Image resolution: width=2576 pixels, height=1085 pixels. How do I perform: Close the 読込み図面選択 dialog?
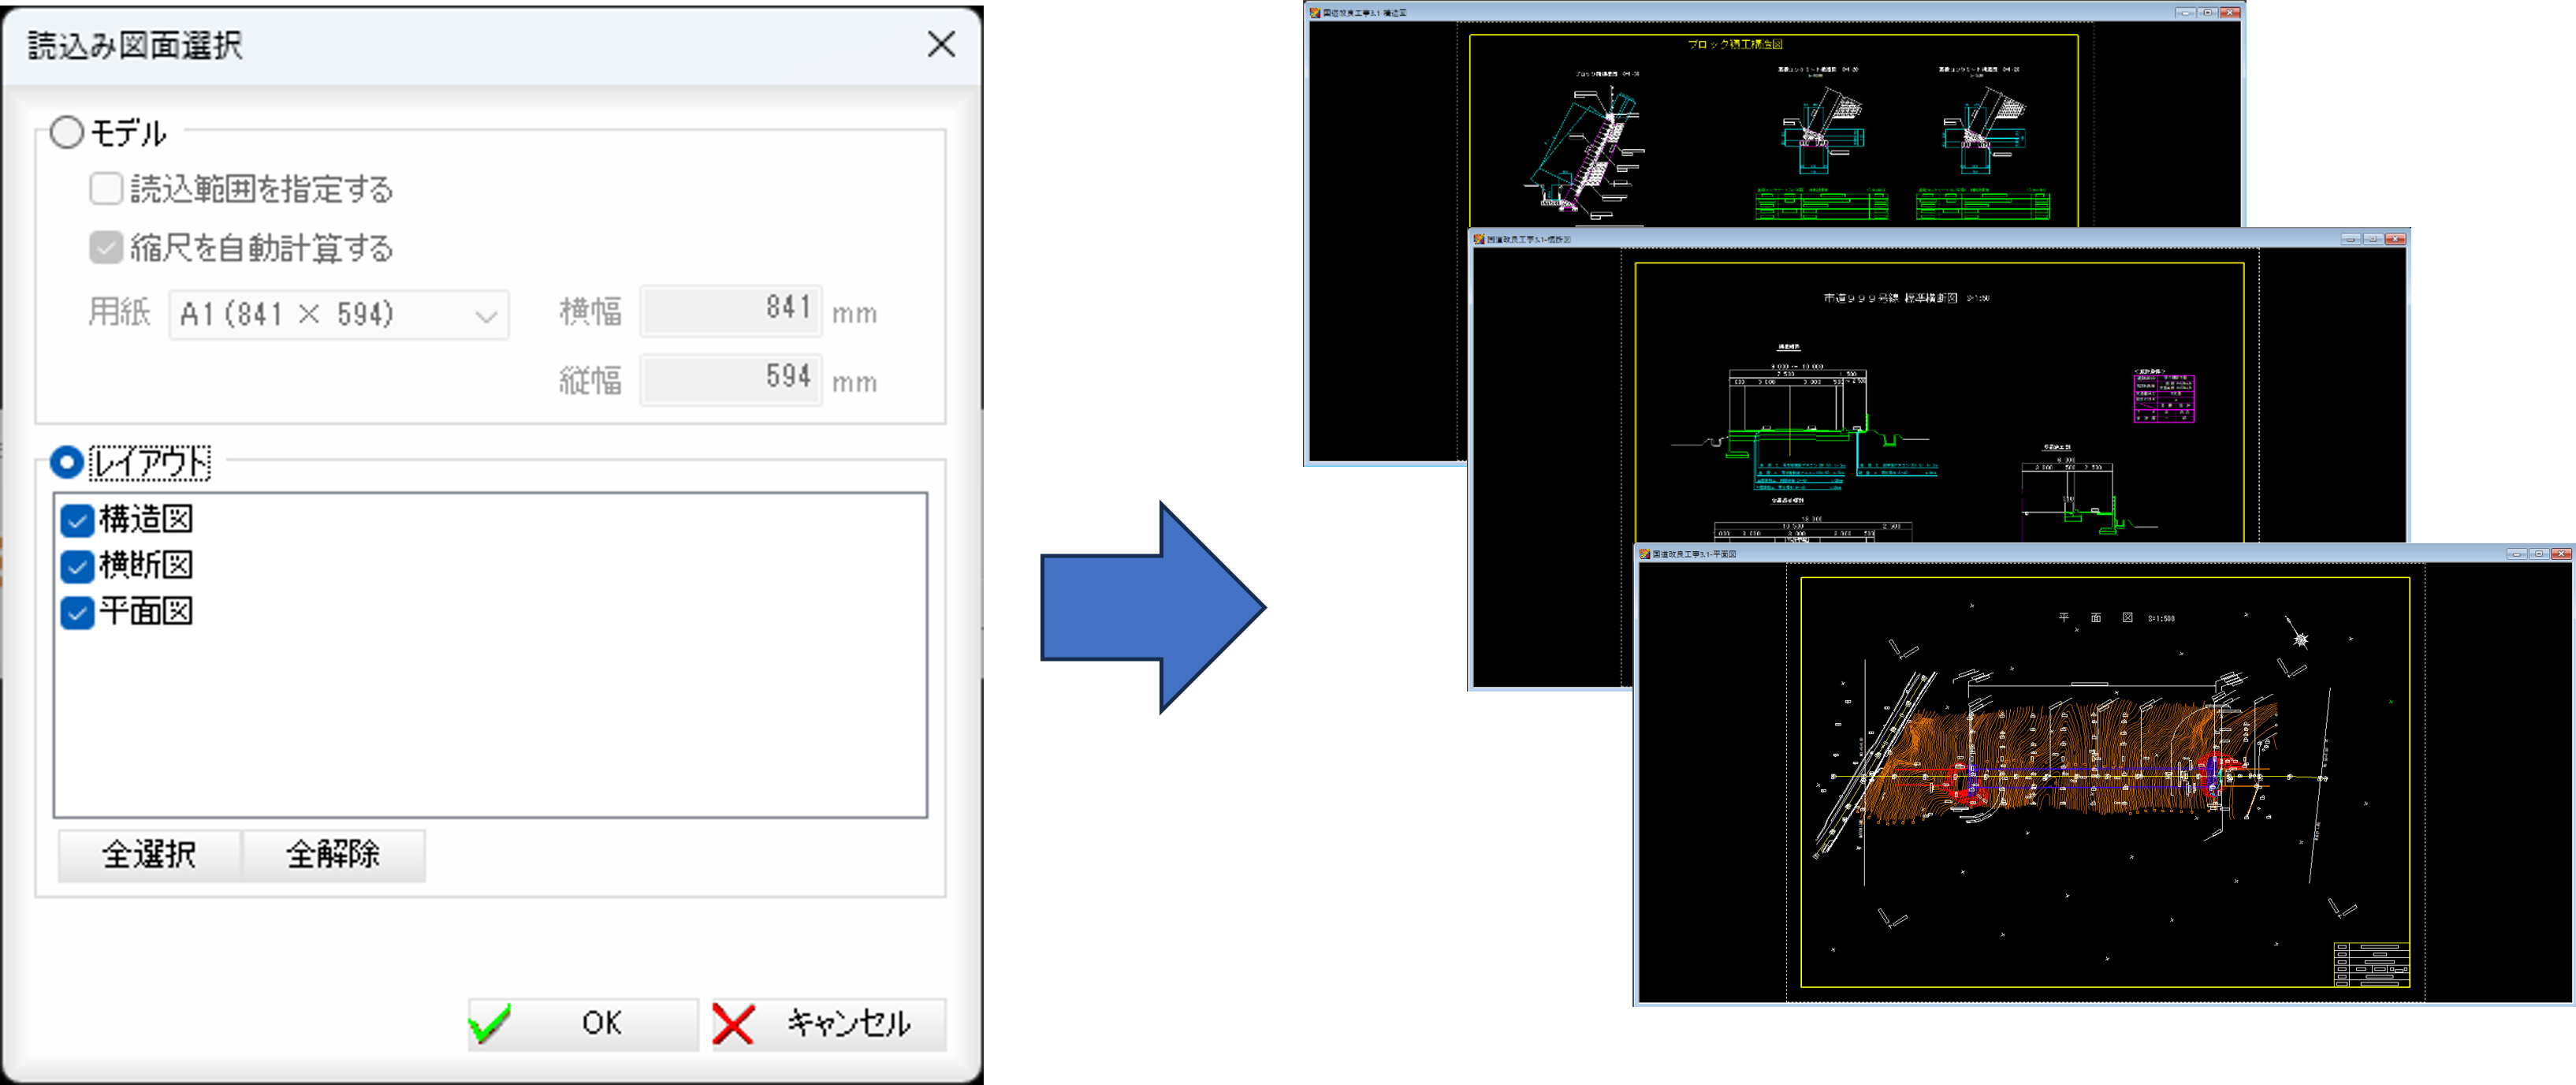pos(940,45)
